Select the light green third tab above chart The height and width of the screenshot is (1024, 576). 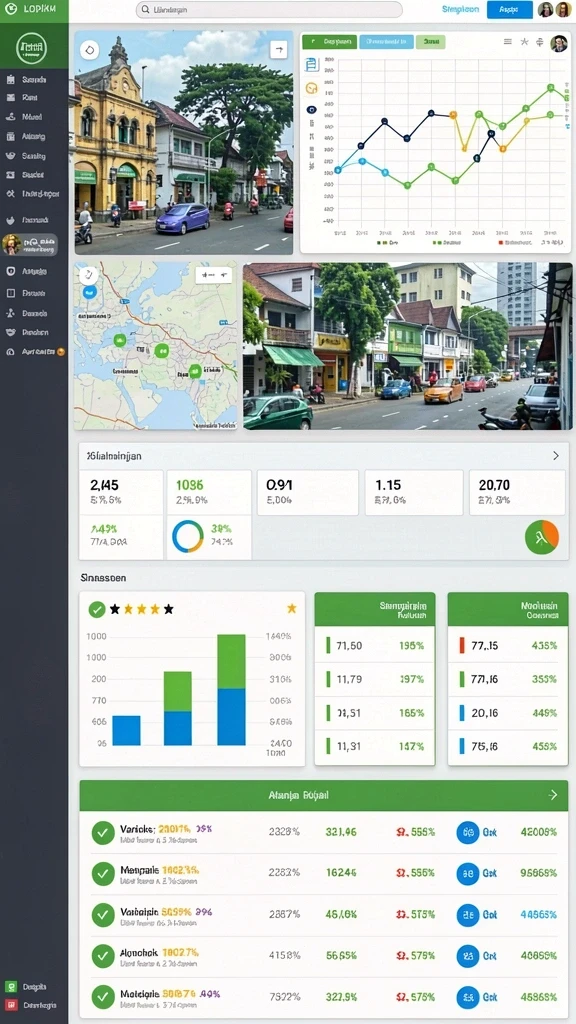430,42
